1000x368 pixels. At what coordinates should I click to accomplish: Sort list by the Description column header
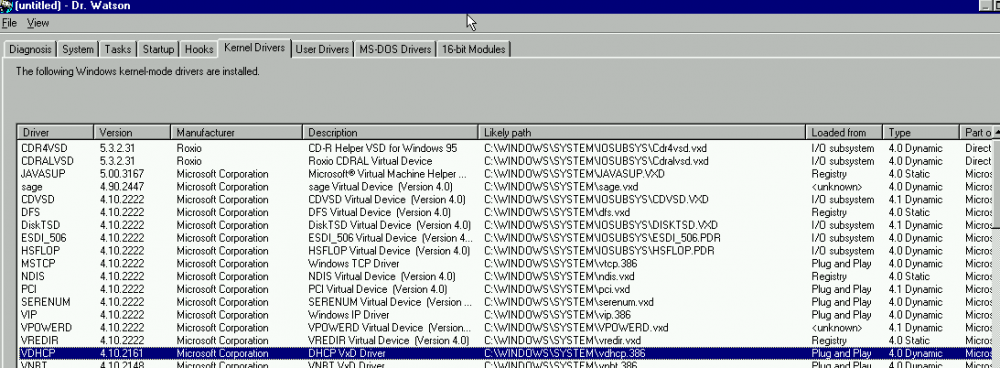pos(390,133)
